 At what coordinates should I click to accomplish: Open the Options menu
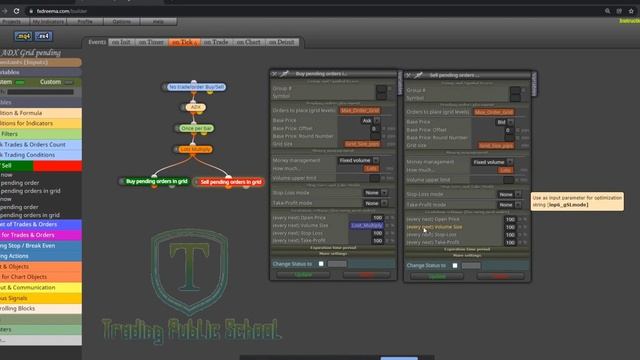(x=122, y=21)
